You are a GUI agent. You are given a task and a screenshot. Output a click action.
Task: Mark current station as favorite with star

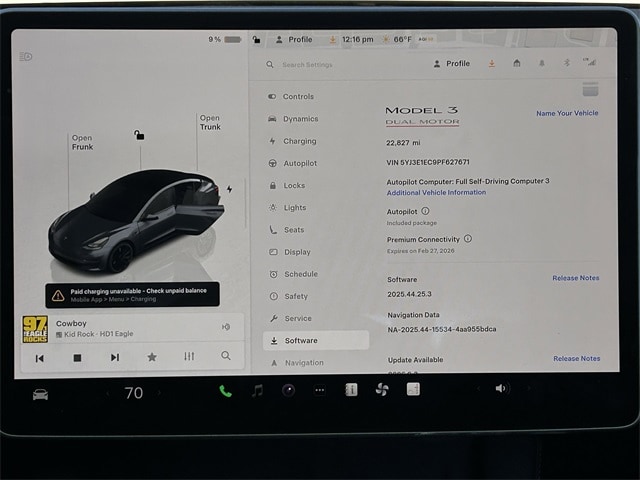pyautogui.click(x=152, y=357)
